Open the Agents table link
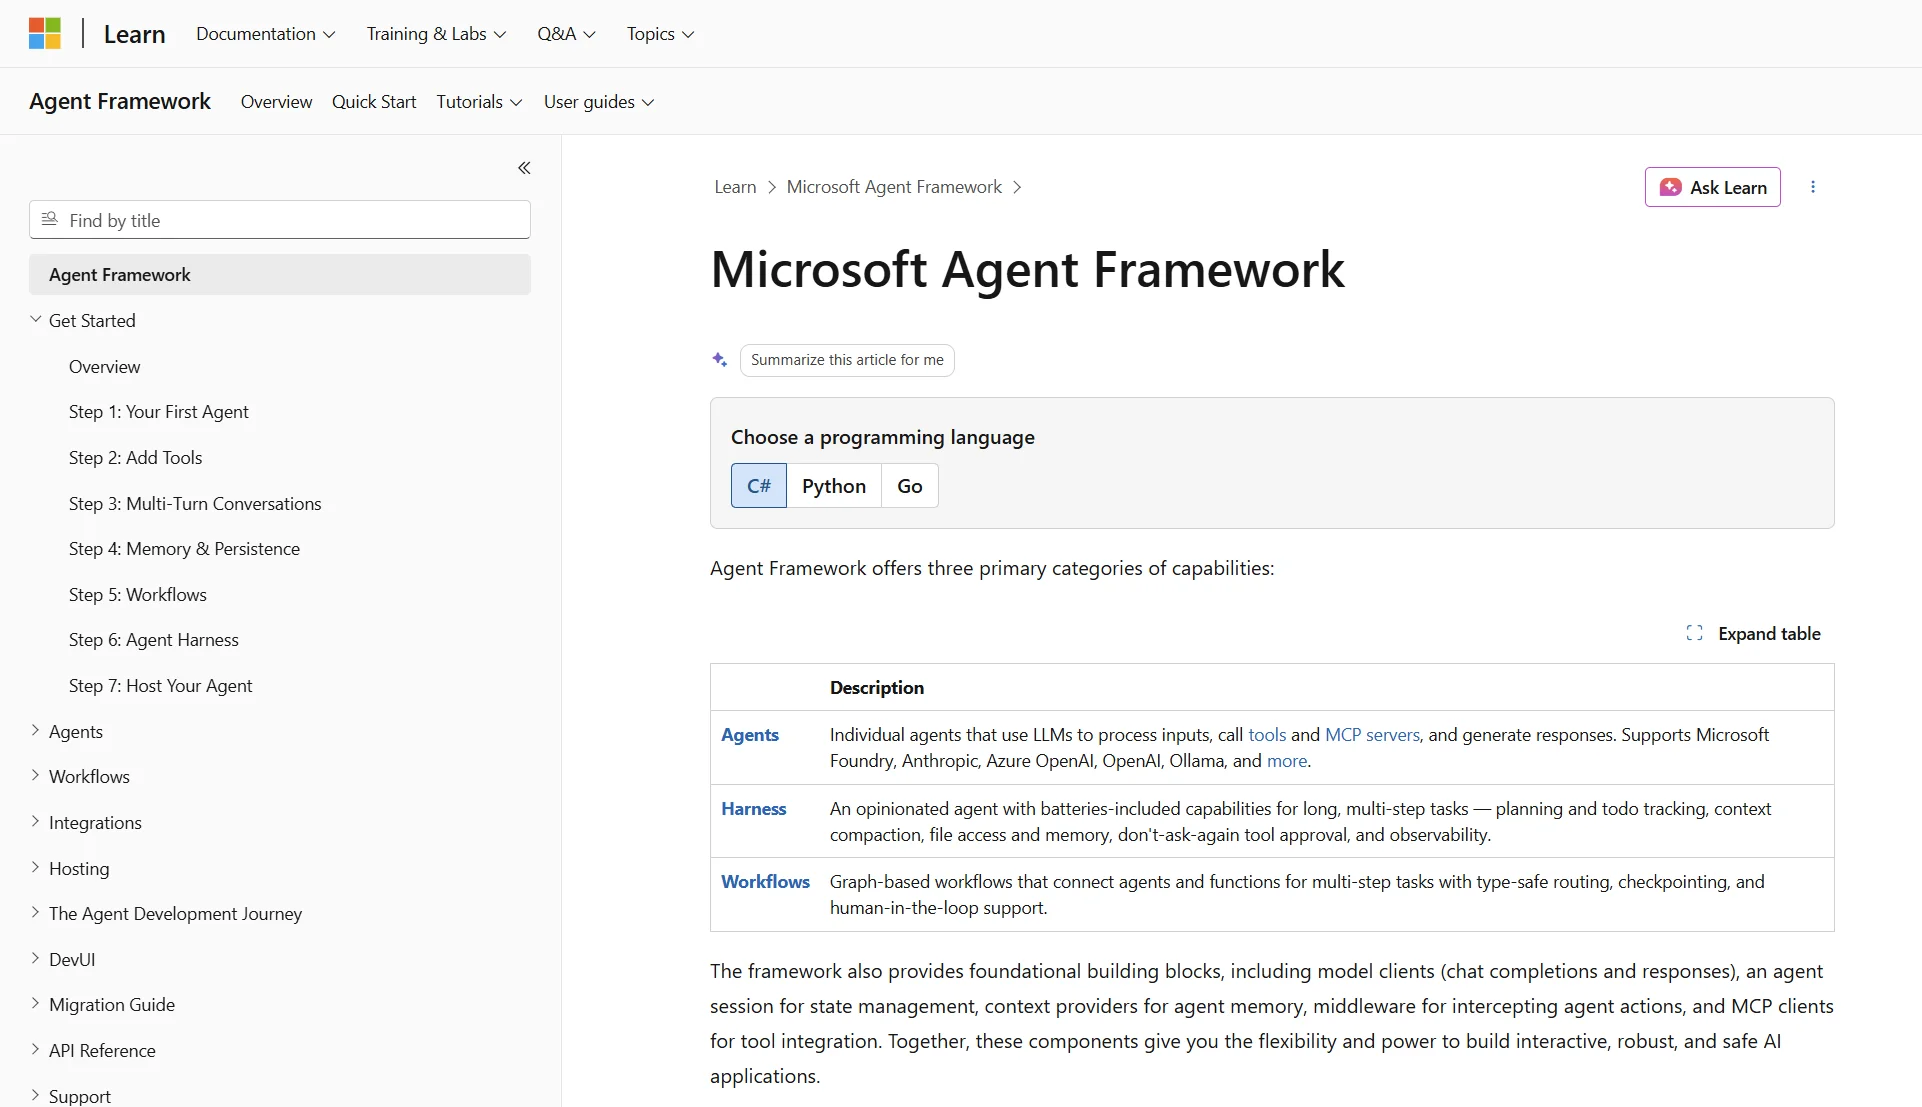 (750, 735)
